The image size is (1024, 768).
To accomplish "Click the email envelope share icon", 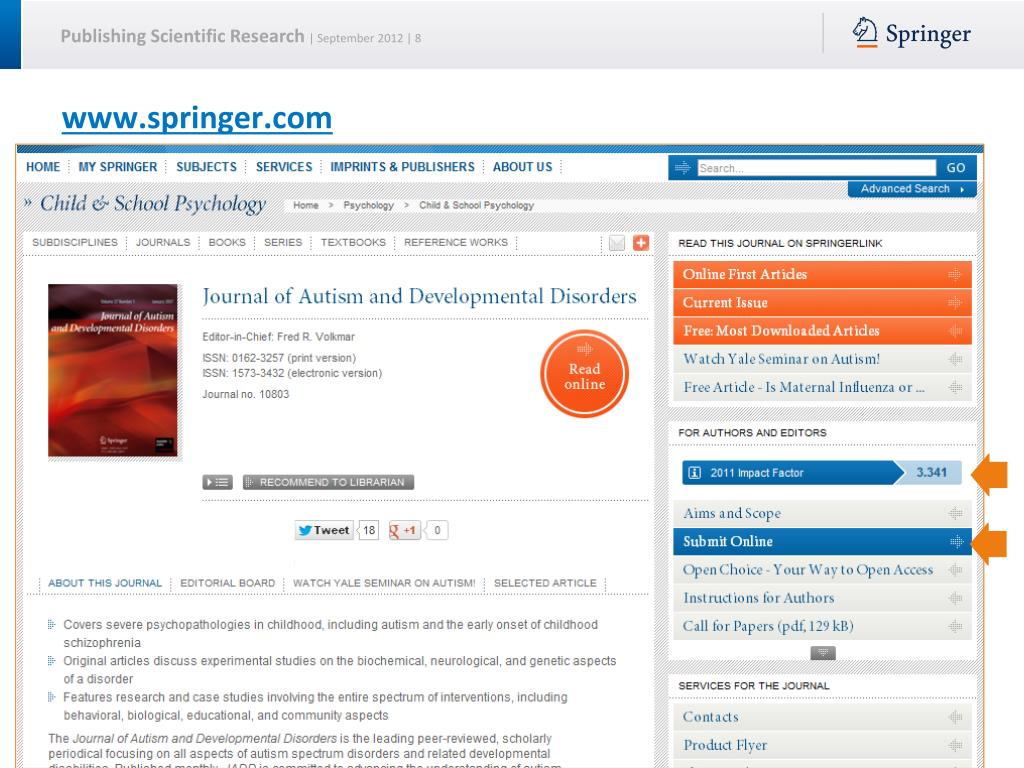I will tap(616, 243).
